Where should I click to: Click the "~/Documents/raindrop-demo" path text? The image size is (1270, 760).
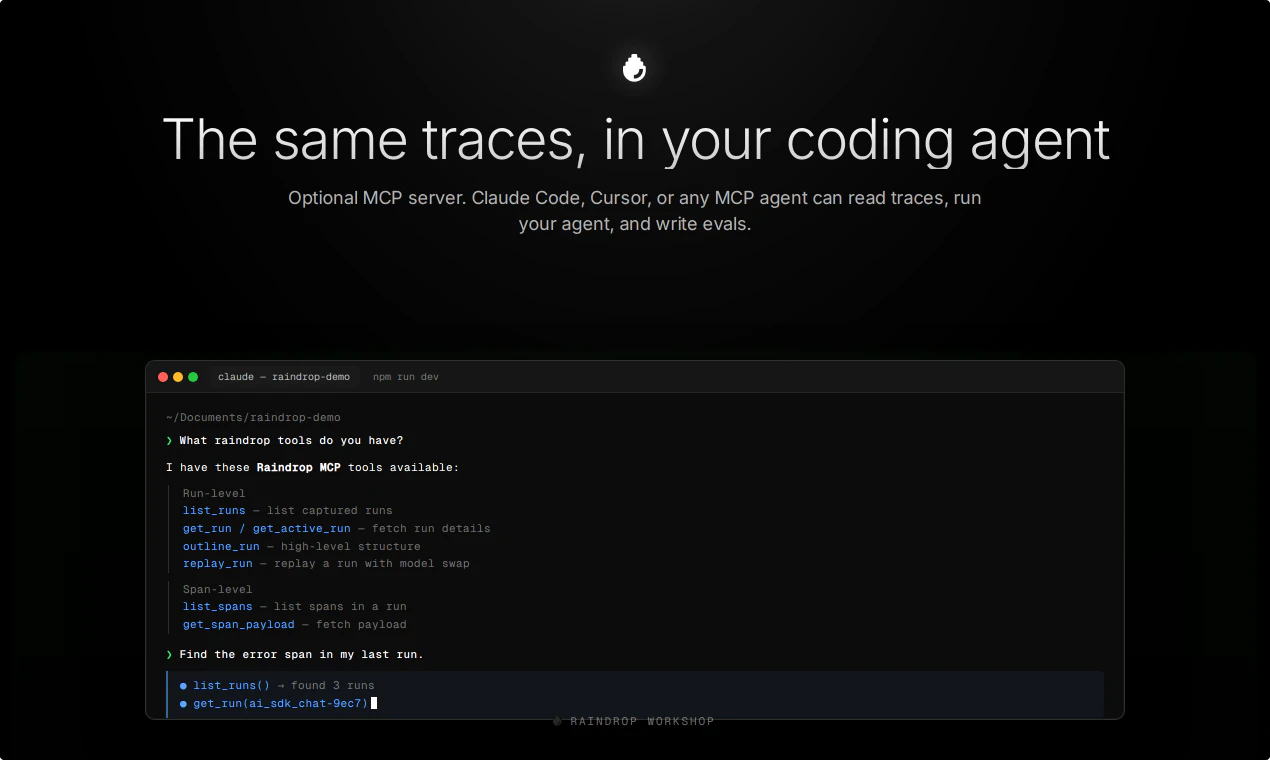coord(253,418)
